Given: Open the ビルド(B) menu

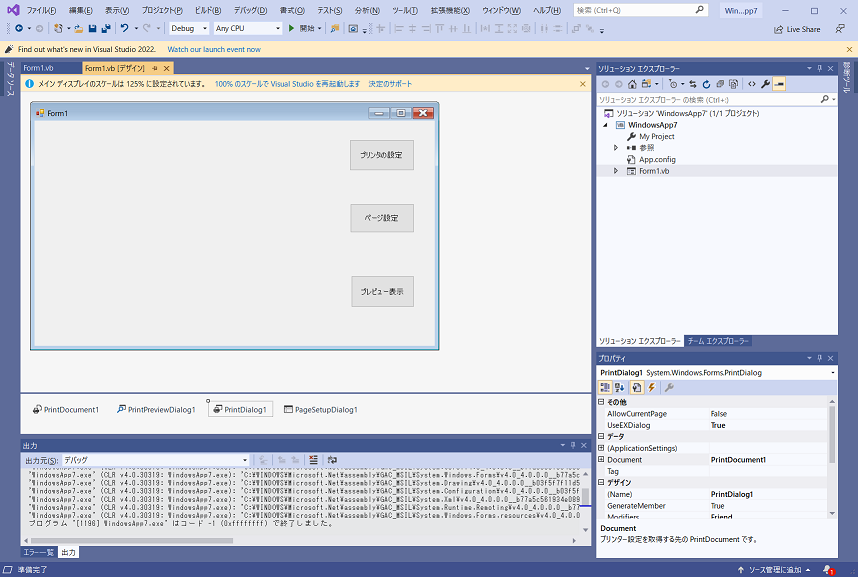Looking at the screenshot, I should 208,10.
